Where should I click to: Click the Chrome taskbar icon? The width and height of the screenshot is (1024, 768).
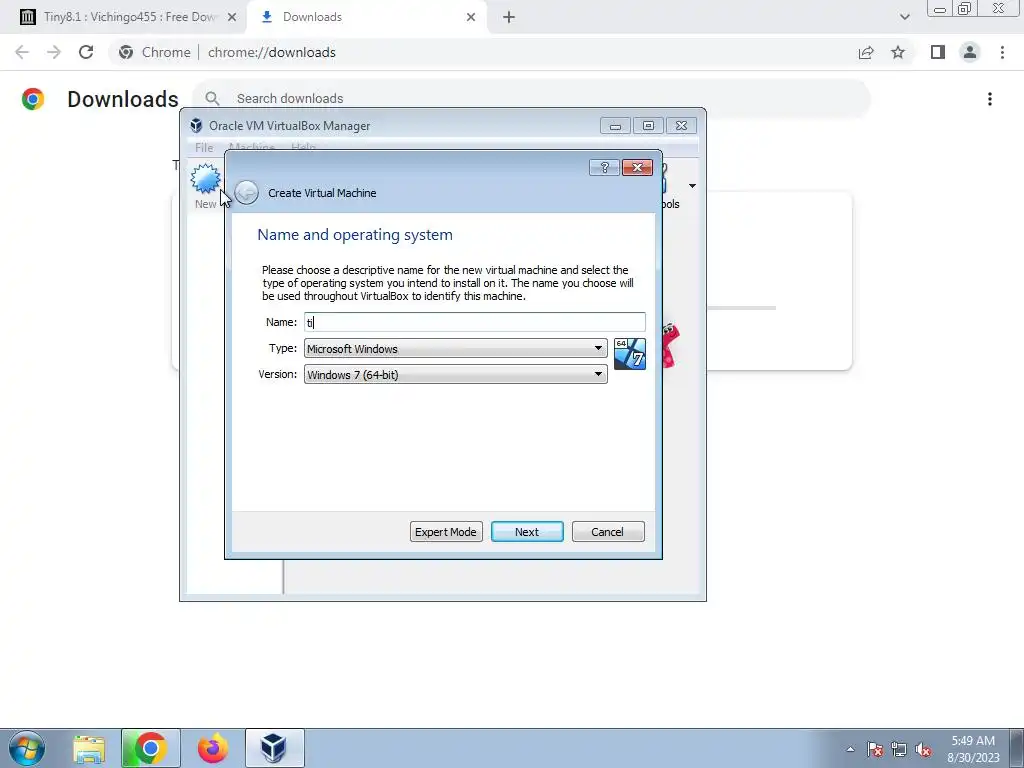pyautogui.click(x=150, y=748)
